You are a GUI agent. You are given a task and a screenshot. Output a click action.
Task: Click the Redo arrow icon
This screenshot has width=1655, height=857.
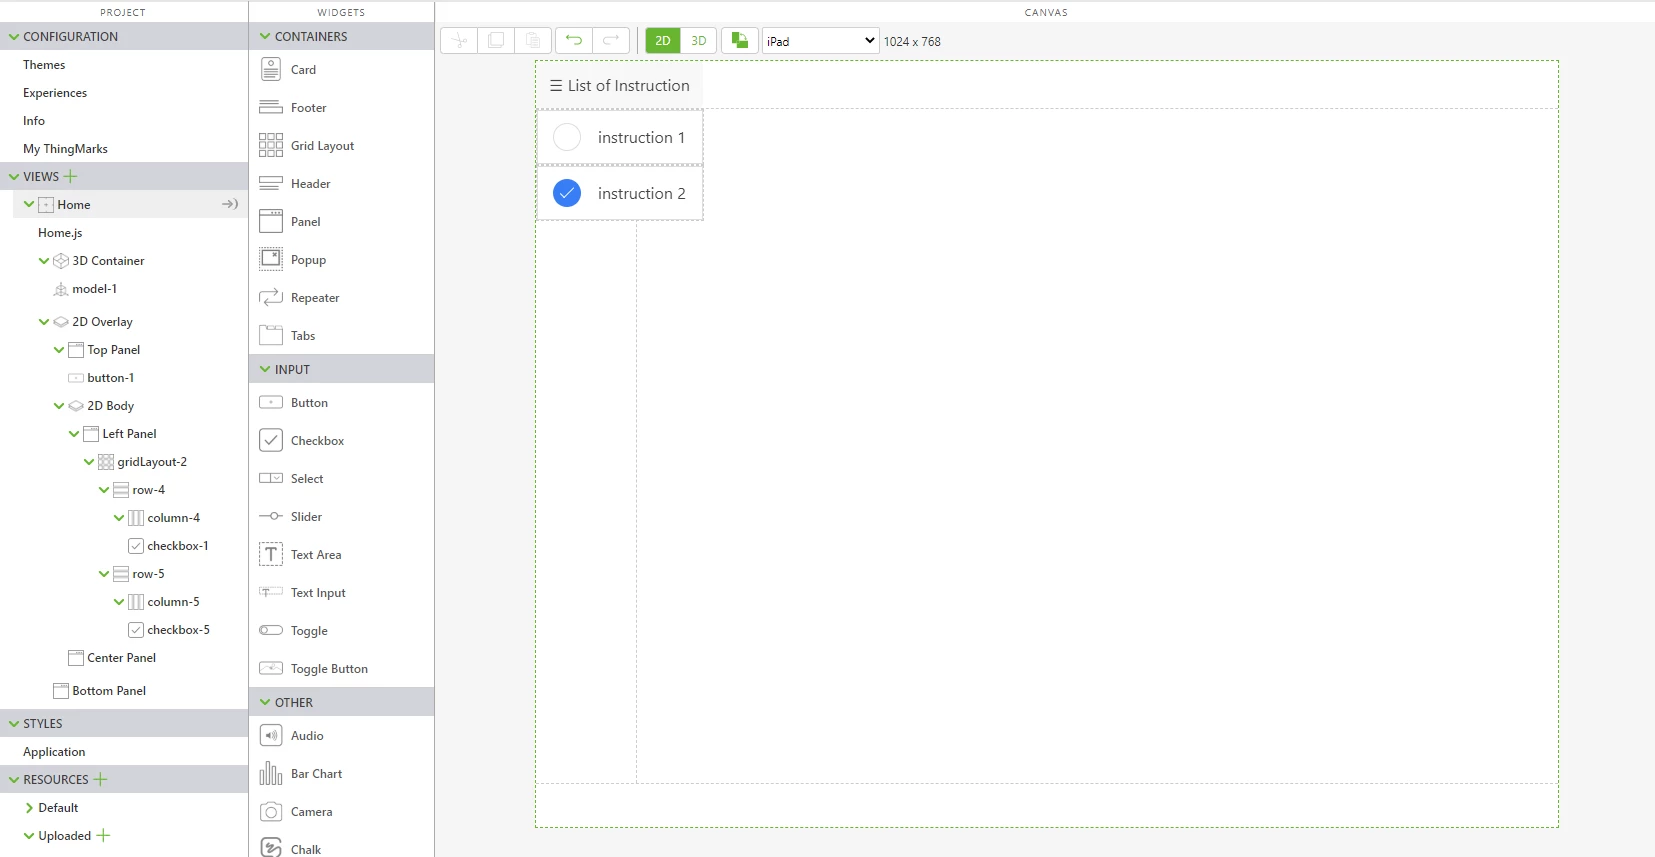point(611,41)
